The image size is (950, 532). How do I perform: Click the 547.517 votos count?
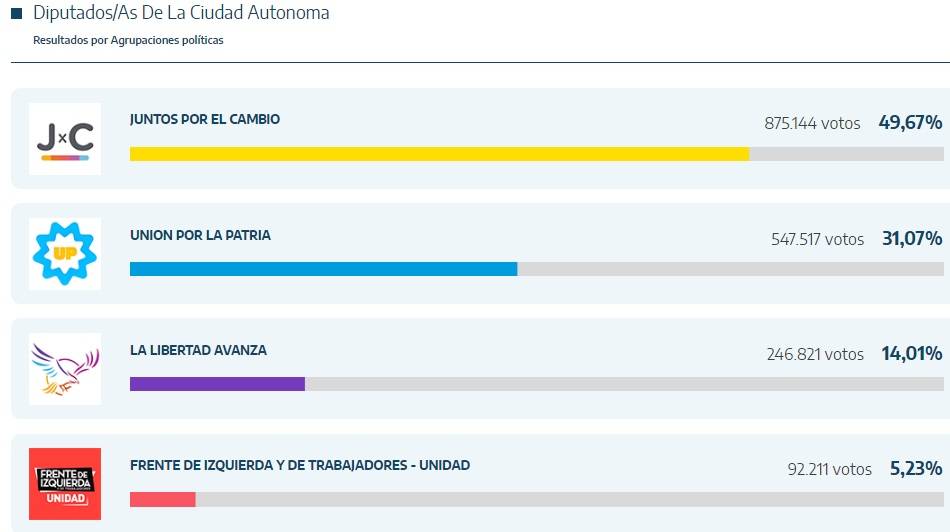click(x=817, y=239)
